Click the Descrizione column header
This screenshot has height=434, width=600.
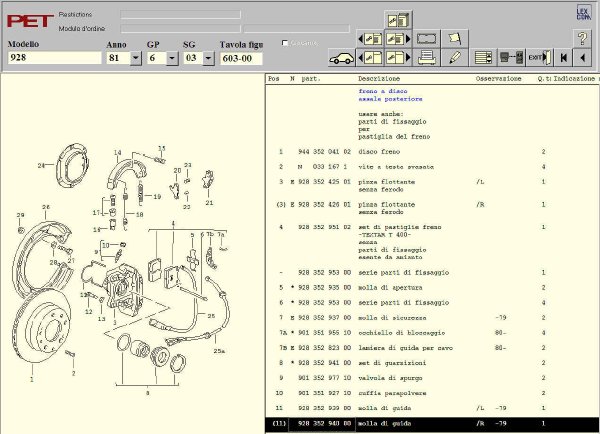pos(379,78)
